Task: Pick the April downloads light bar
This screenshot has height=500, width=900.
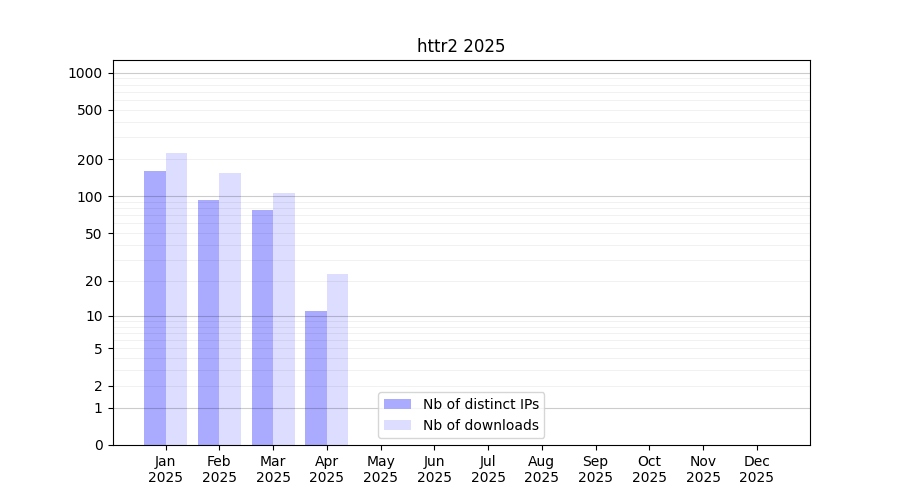Action: click(338, 359)
